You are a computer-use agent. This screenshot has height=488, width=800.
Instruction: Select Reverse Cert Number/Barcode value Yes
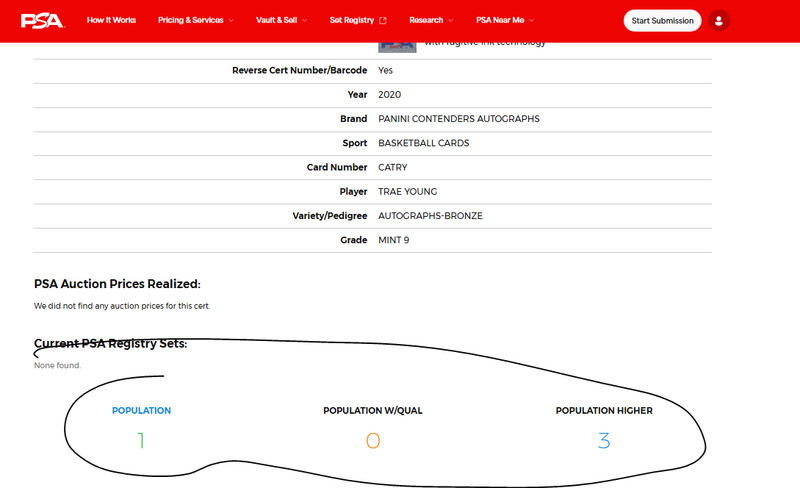[385, 70]
